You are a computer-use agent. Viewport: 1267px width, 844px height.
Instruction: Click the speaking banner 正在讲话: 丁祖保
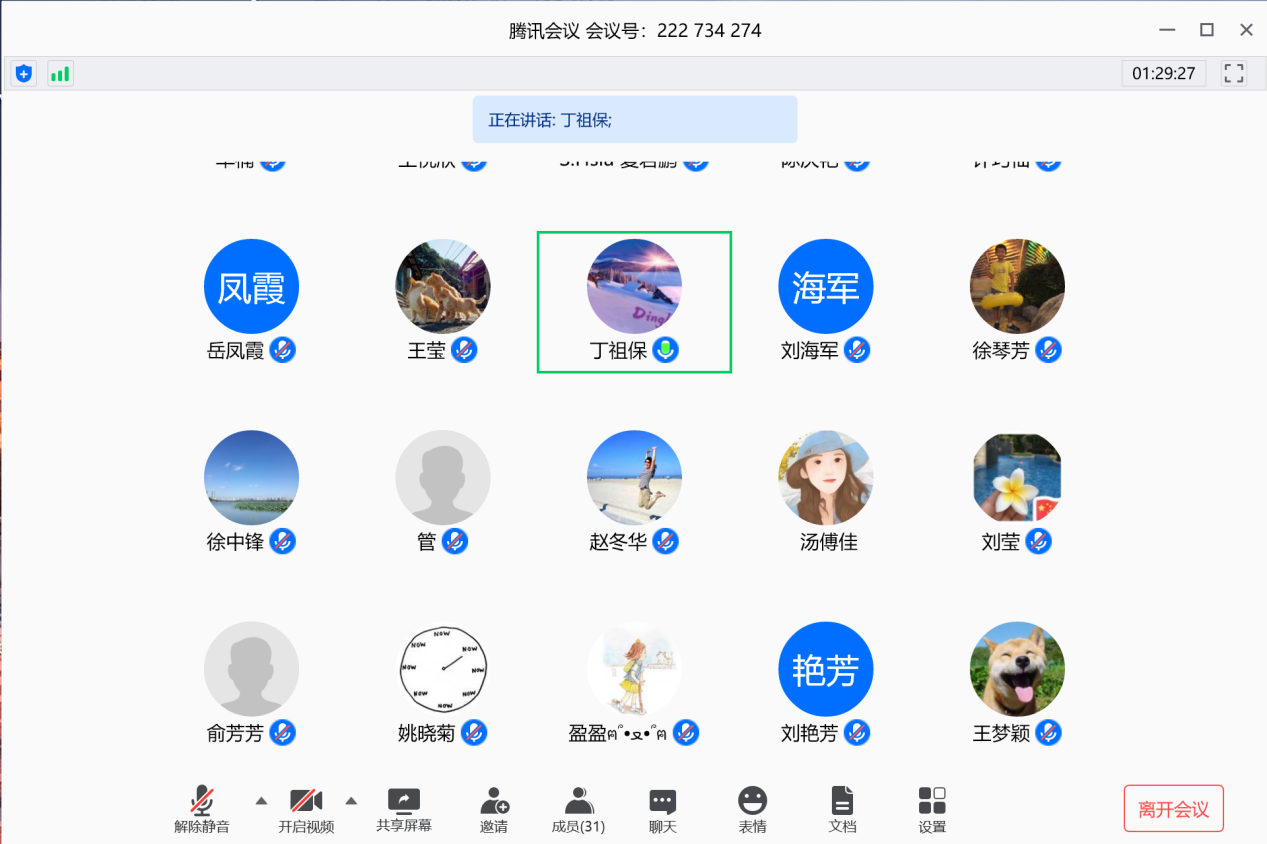634,120
